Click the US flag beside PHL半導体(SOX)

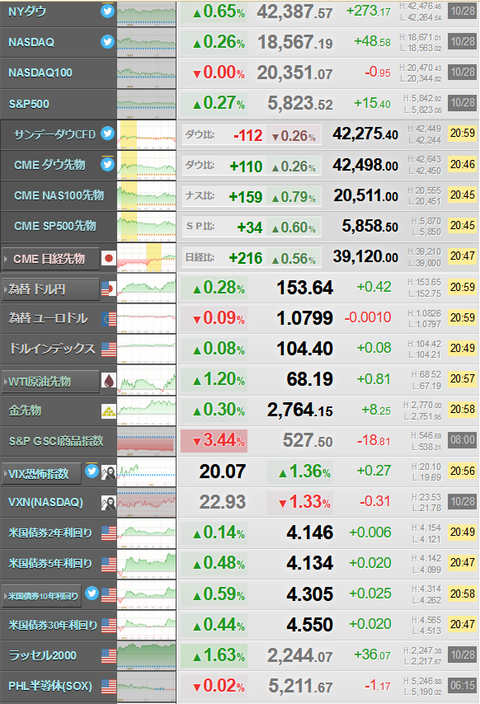(x=108, y=686)
